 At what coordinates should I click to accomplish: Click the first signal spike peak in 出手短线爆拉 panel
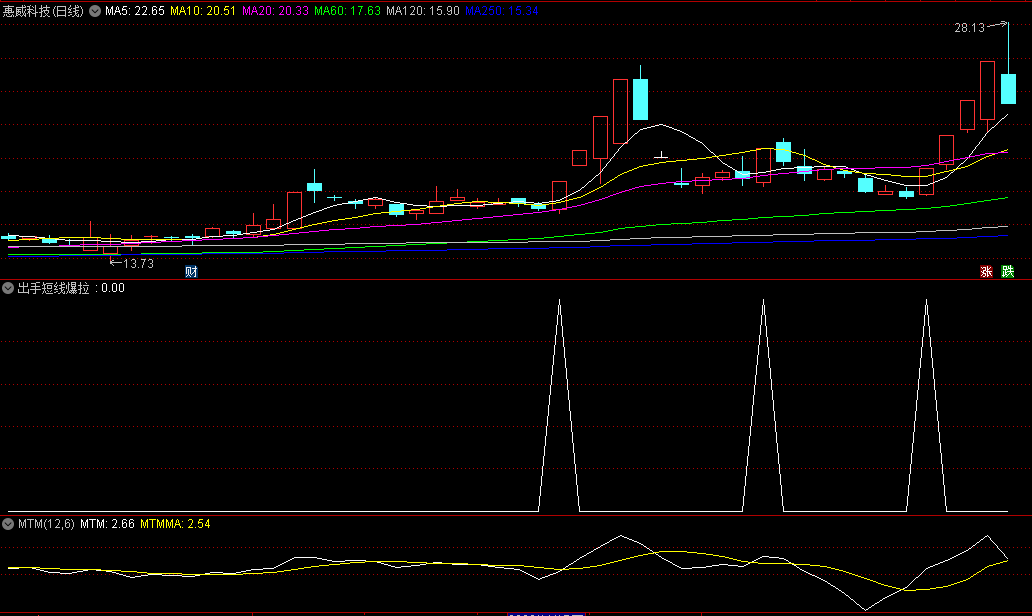pyautogui.click(x=559, y=301)
